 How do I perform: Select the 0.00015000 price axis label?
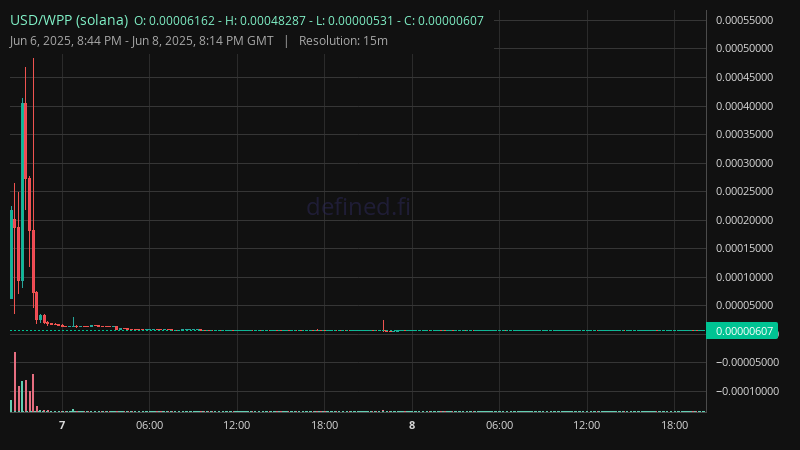click(x=744, y=248)
